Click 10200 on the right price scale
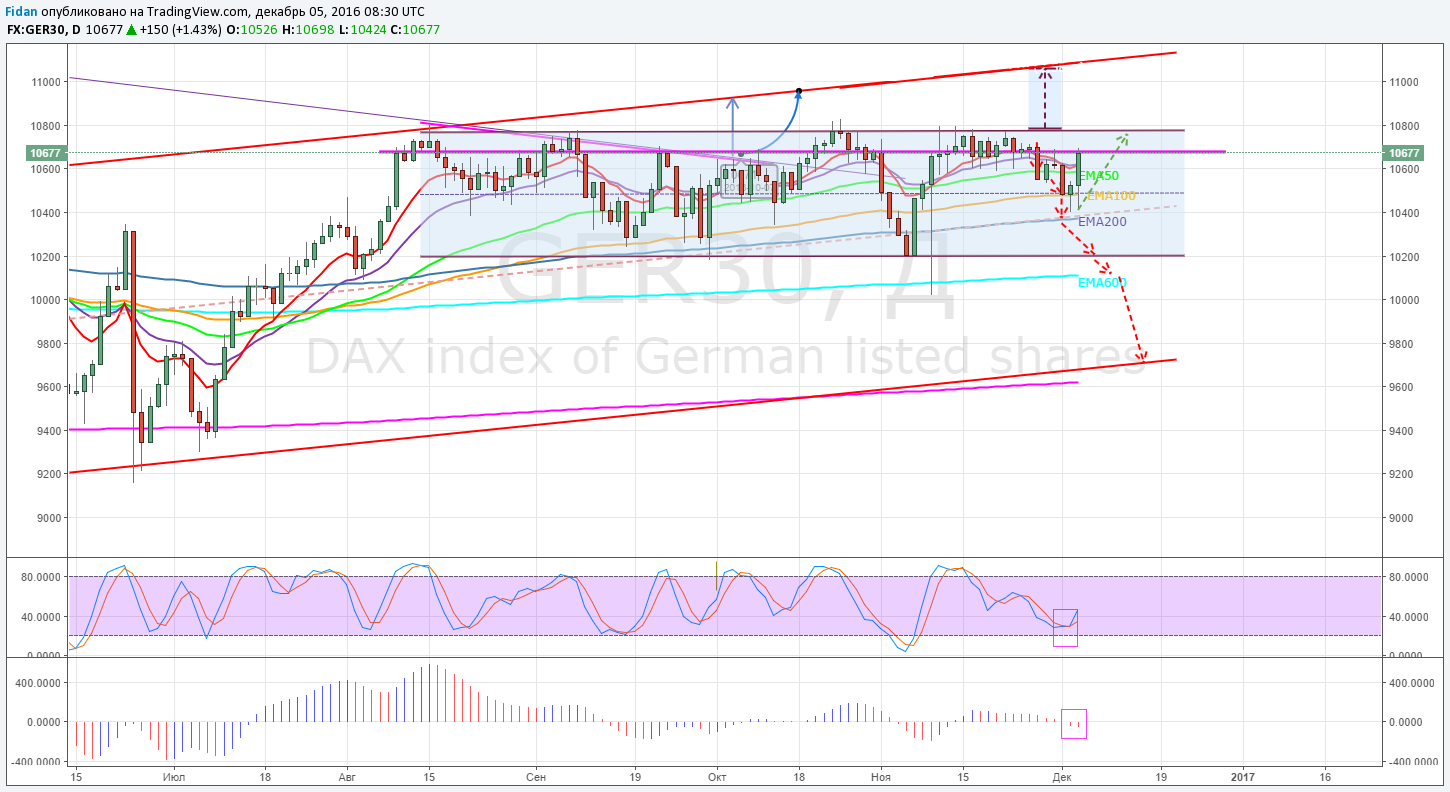 coord(1403,257)
